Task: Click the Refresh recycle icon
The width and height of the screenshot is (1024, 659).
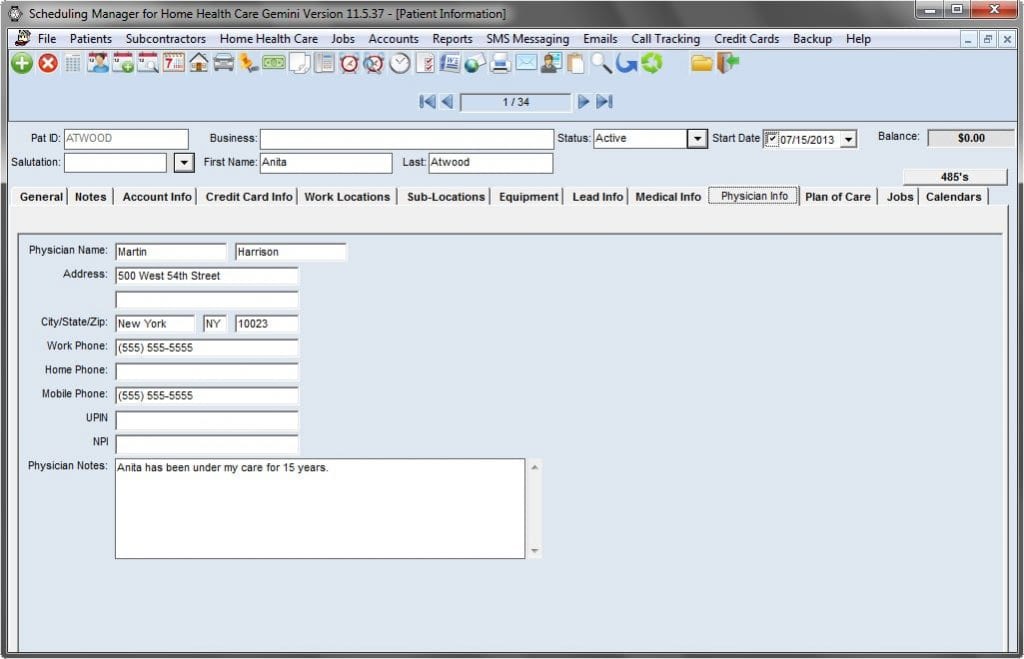Action: click(x=651, y=64)
